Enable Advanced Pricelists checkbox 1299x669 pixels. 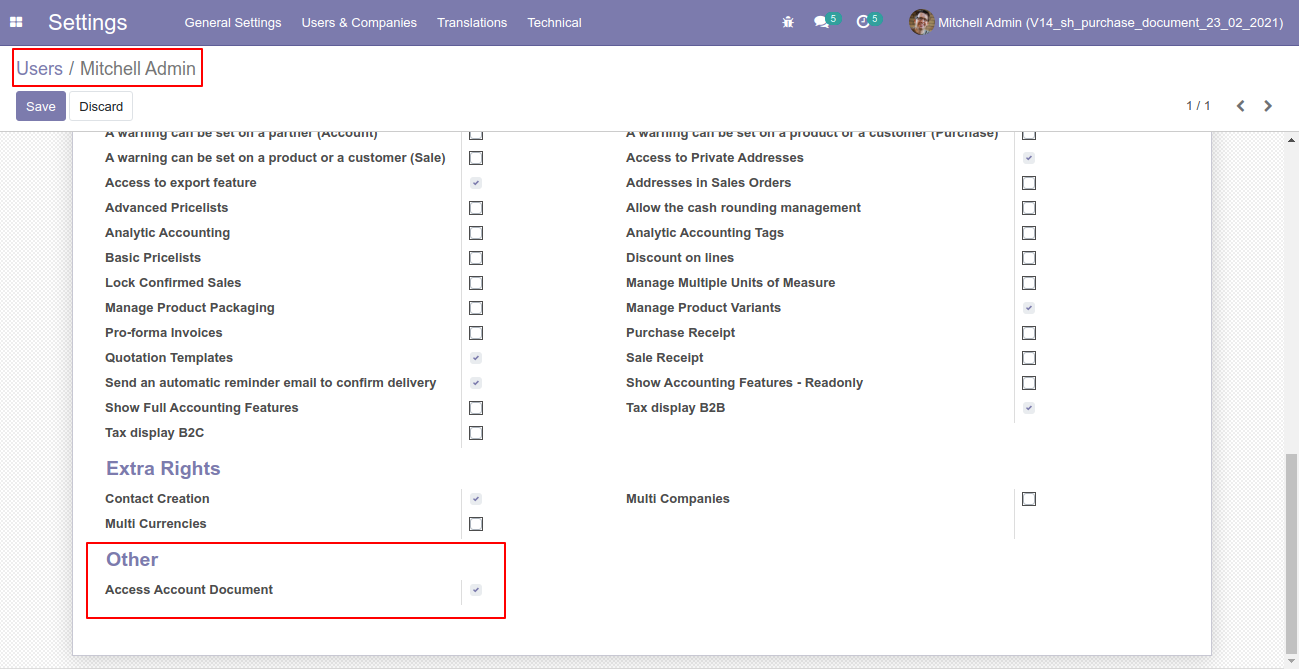point(476,208)
